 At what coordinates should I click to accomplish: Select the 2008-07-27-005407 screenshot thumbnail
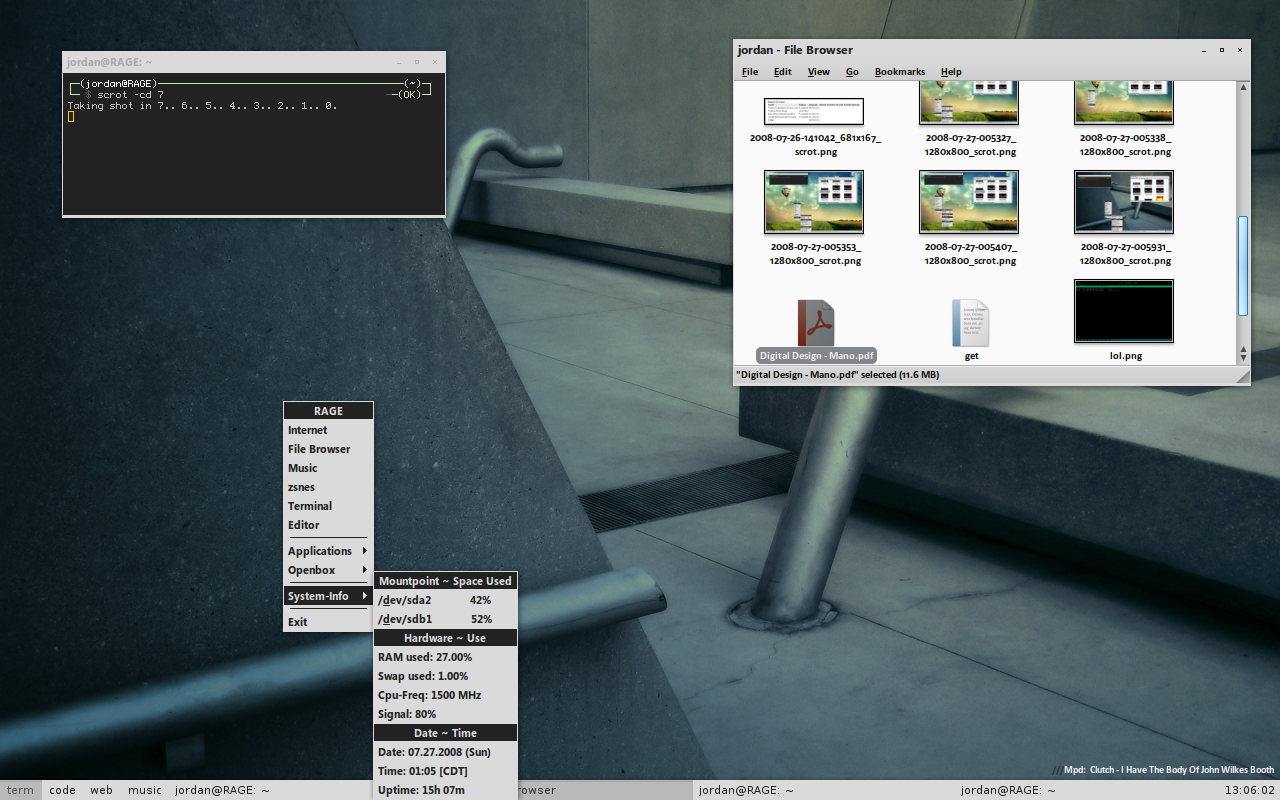pyautogui.click(x=969, y=202)
